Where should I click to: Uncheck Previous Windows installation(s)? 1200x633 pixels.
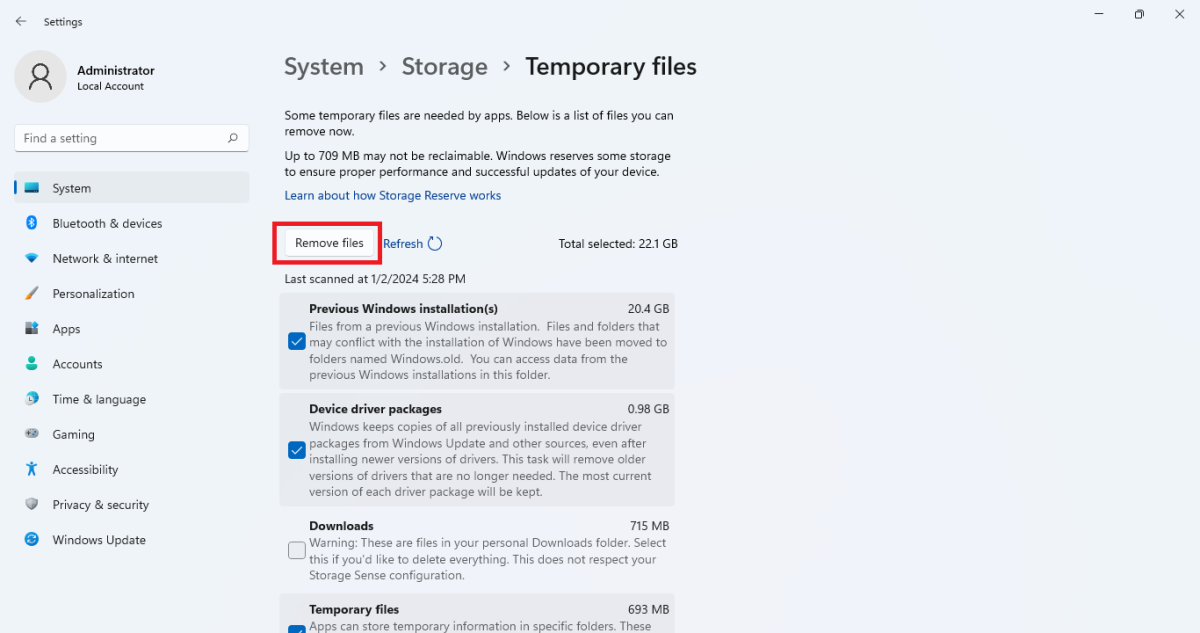[x=296, y=341]
